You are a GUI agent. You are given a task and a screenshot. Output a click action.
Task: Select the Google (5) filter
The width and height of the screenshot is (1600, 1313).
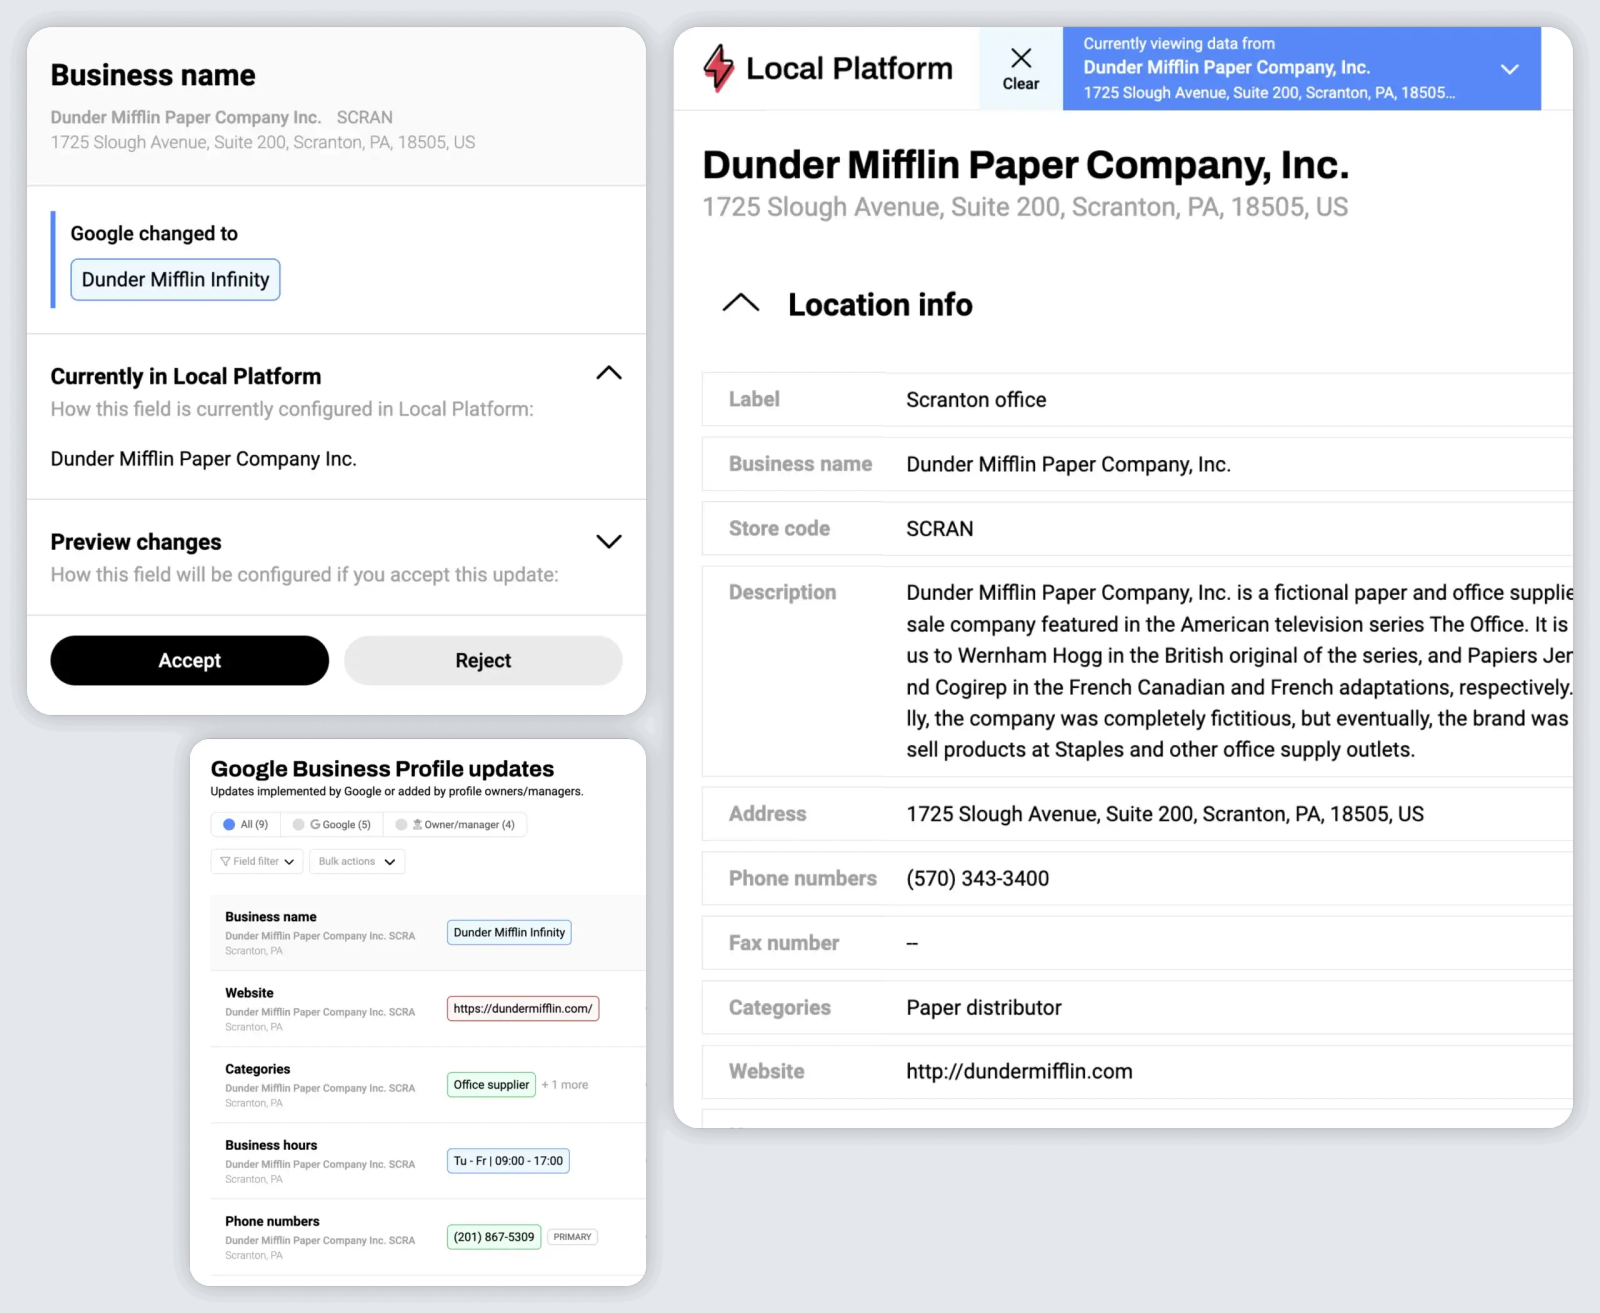click(333, 825)
